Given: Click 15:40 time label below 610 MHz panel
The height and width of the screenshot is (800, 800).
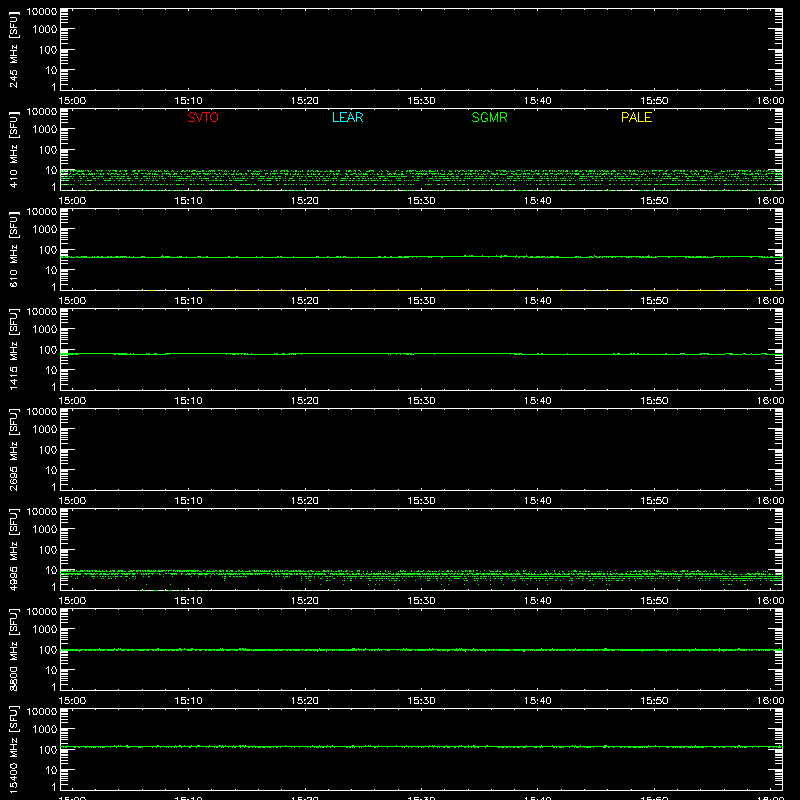Looking at the screenshot, I should click(x=537, y=301).
